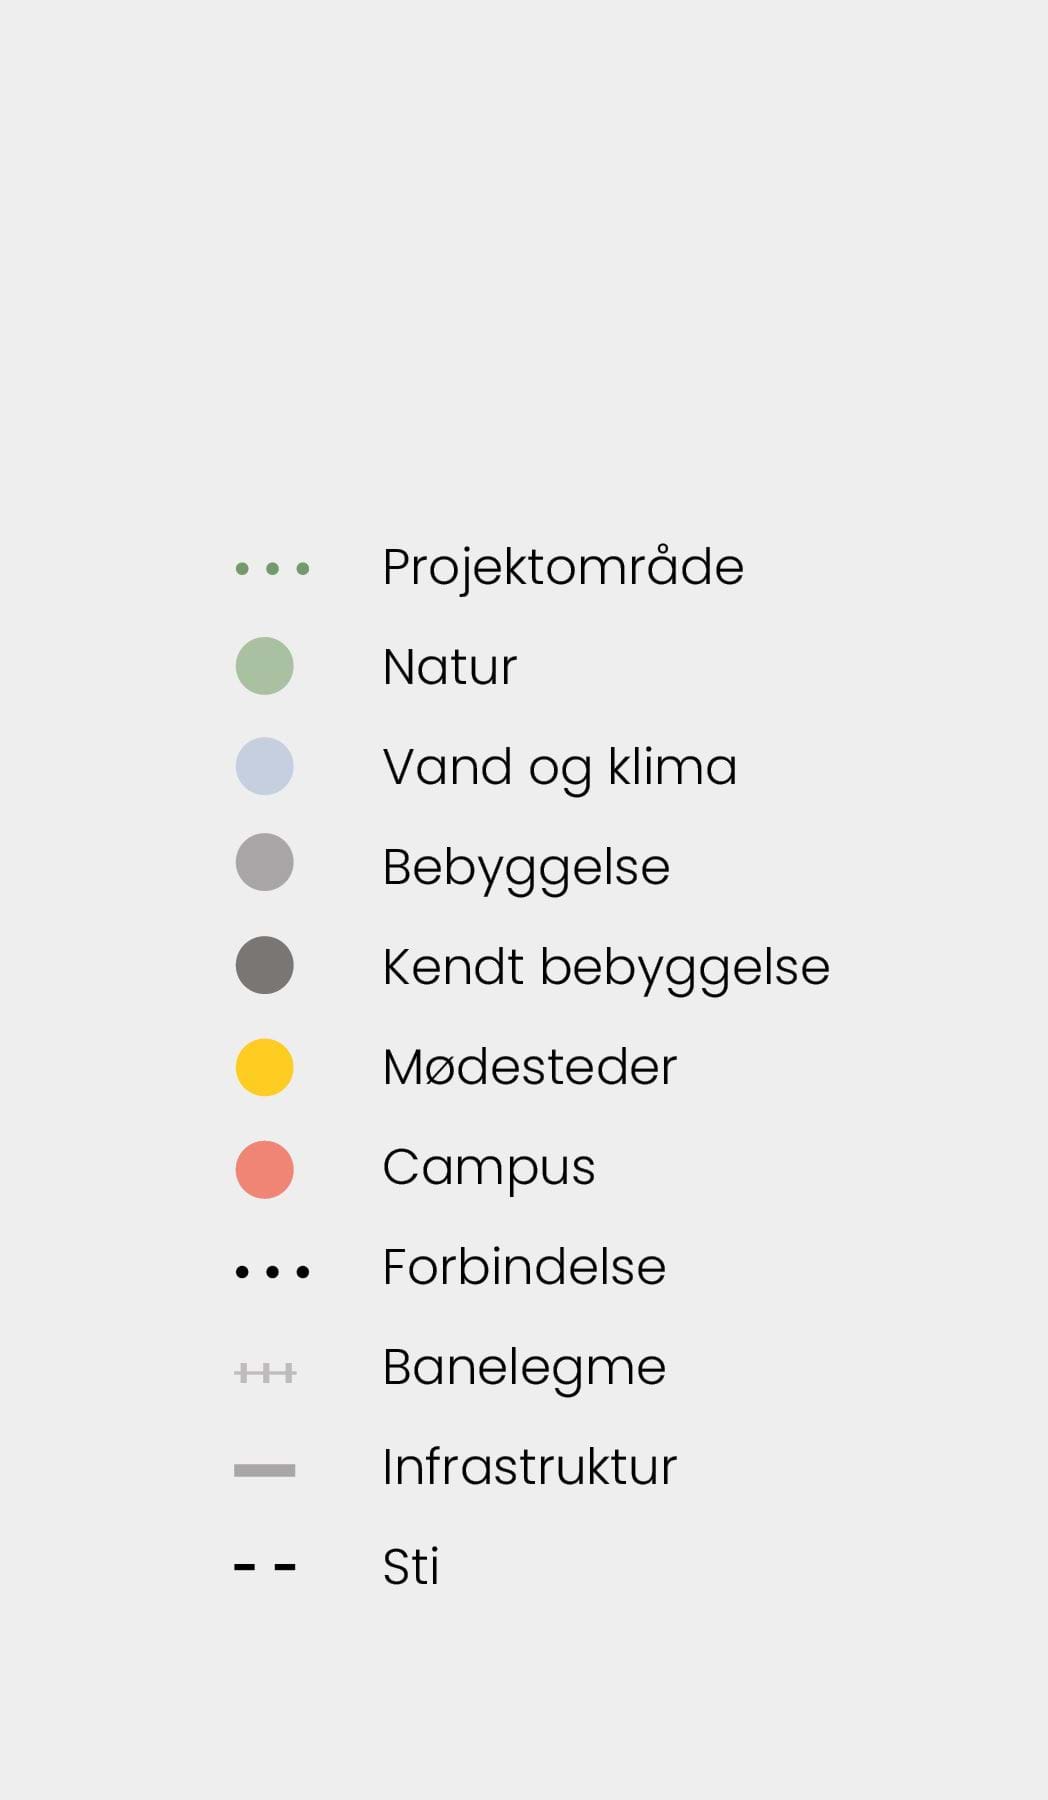Screen dimensions: 1048x1800
Task: Click the Mødesteder legend label
Action: (530, 1067)
